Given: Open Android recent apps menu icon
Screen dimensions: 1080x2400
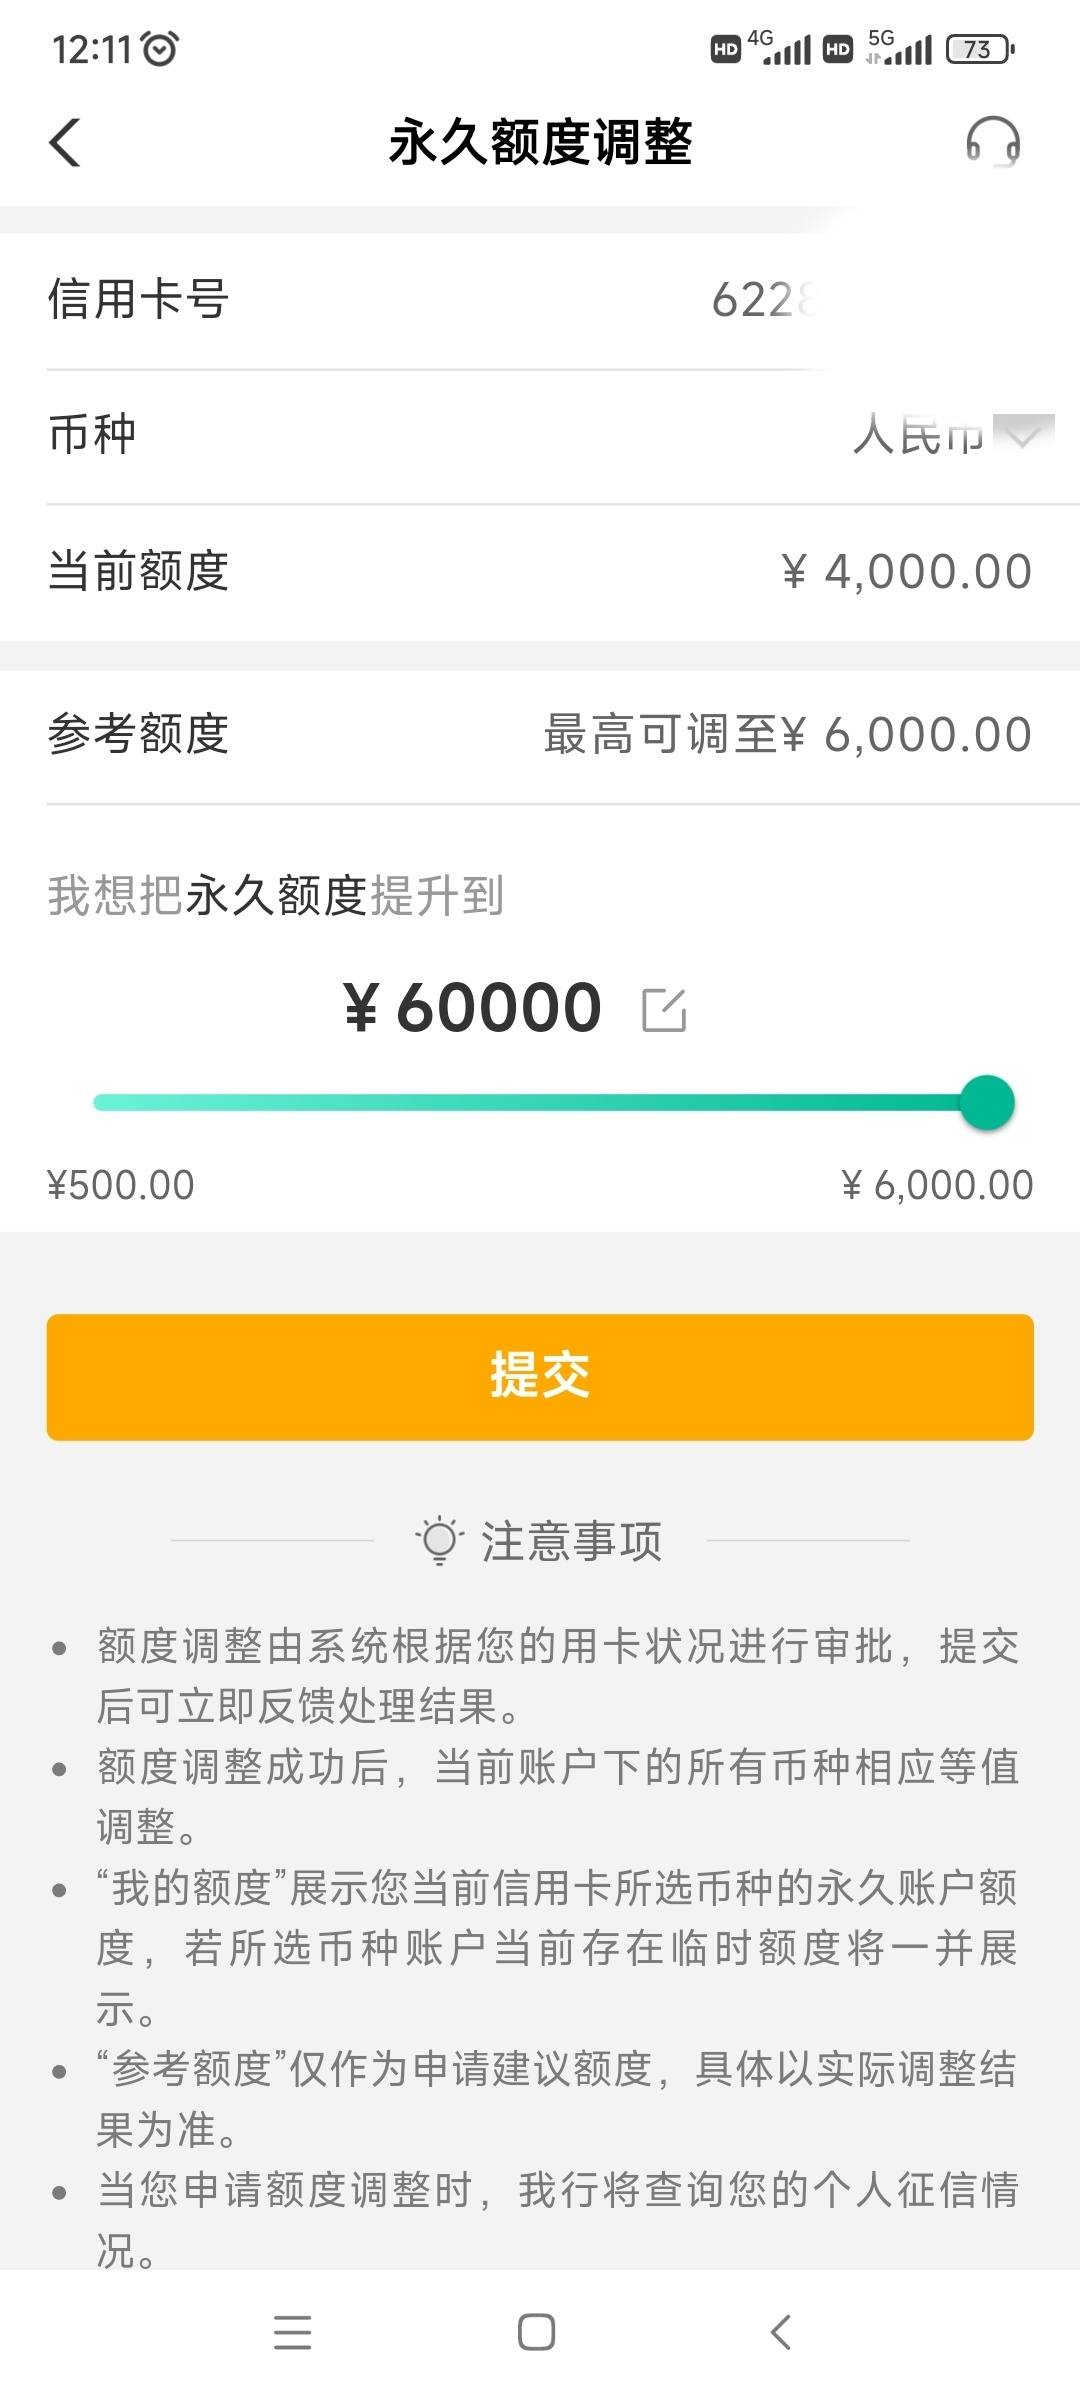Looking at the screenshot, I should (293, 2332).
